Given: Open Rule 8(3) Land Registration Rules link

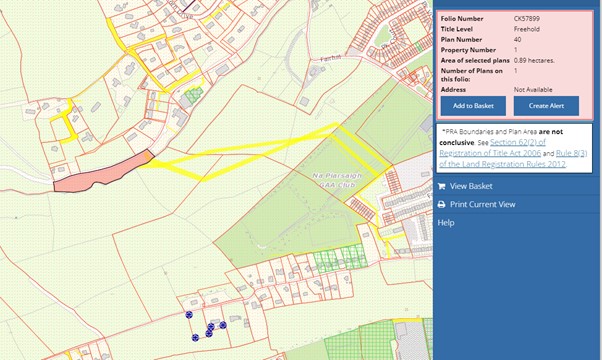Looking at the screenshot, I should (513, 159).
